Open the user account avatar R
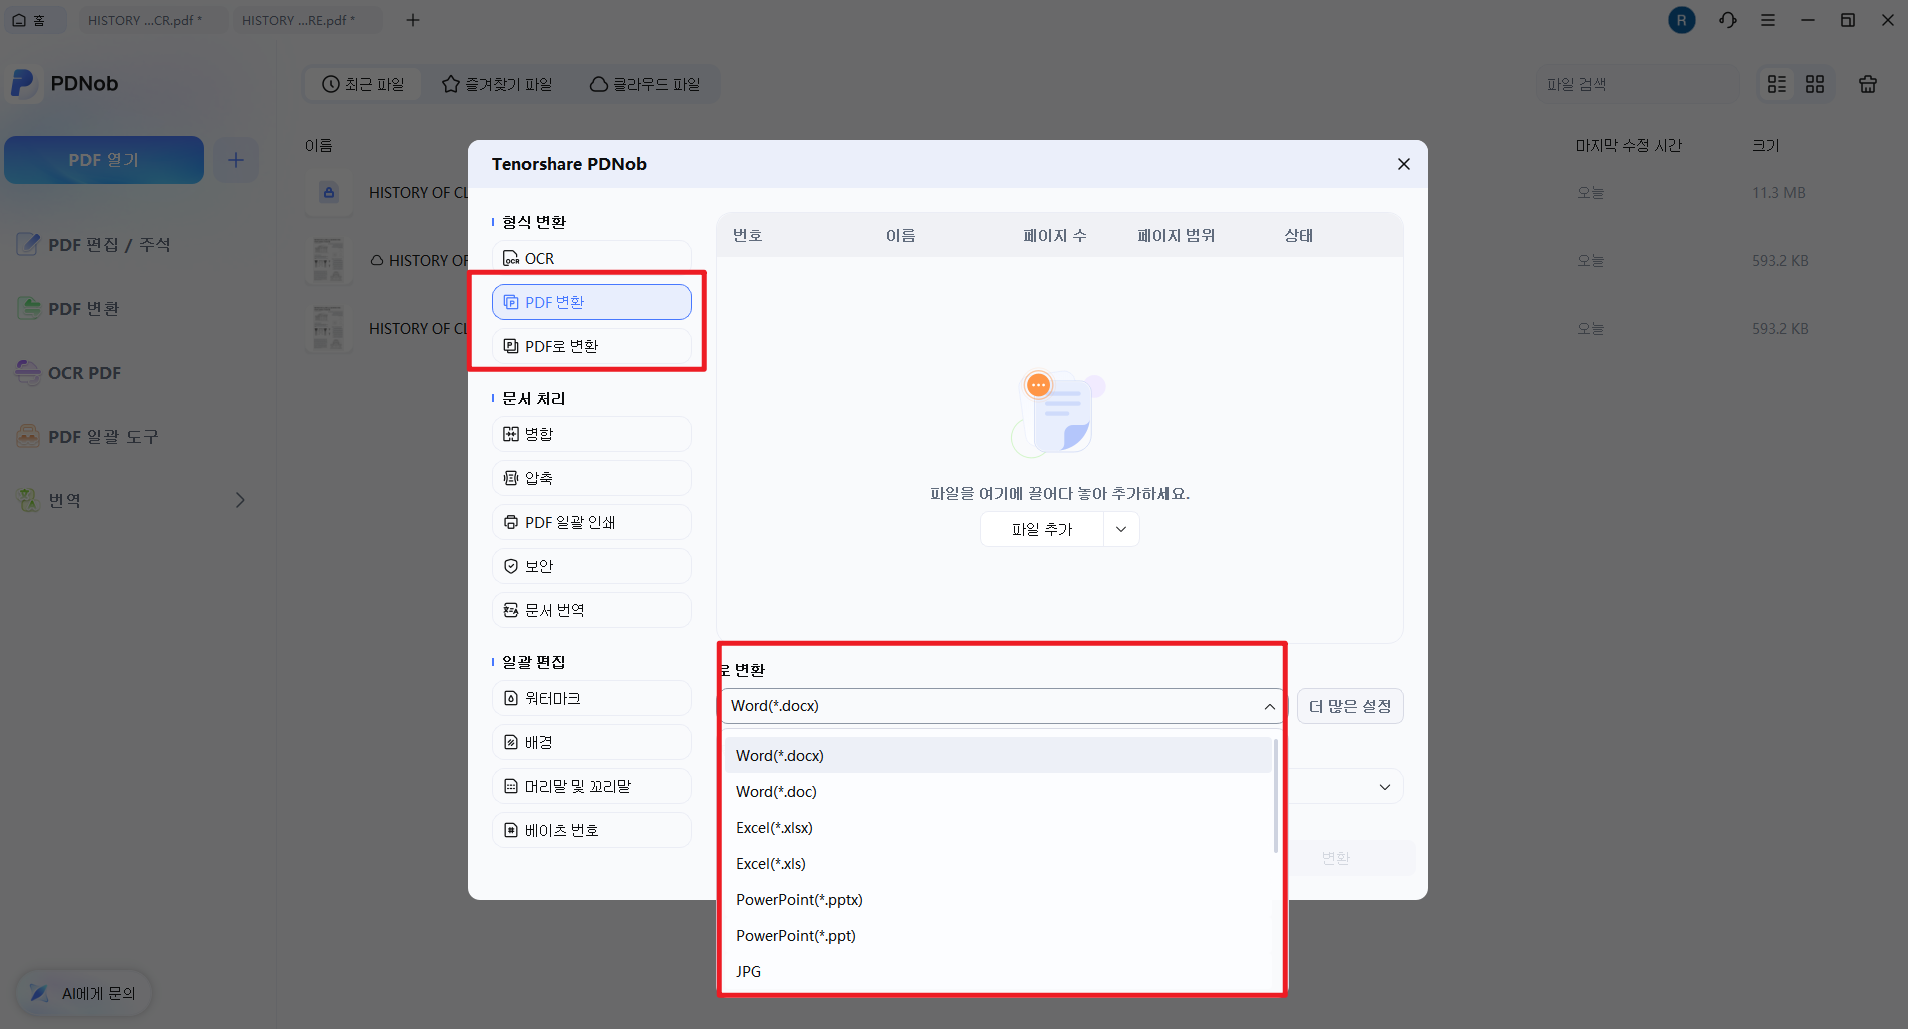 [x=1682, y=20]
